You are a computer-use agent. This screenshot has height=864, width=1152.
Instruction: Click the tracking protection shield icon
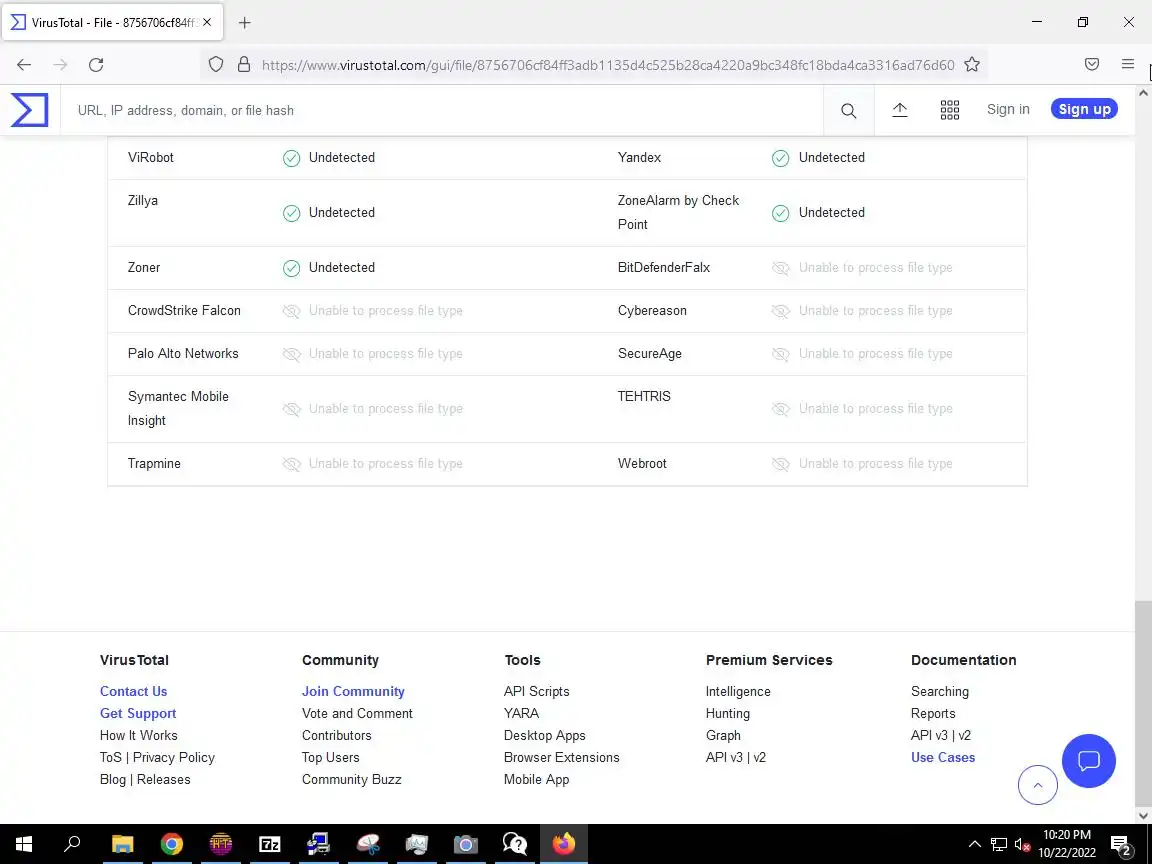(x=216, y=65)
